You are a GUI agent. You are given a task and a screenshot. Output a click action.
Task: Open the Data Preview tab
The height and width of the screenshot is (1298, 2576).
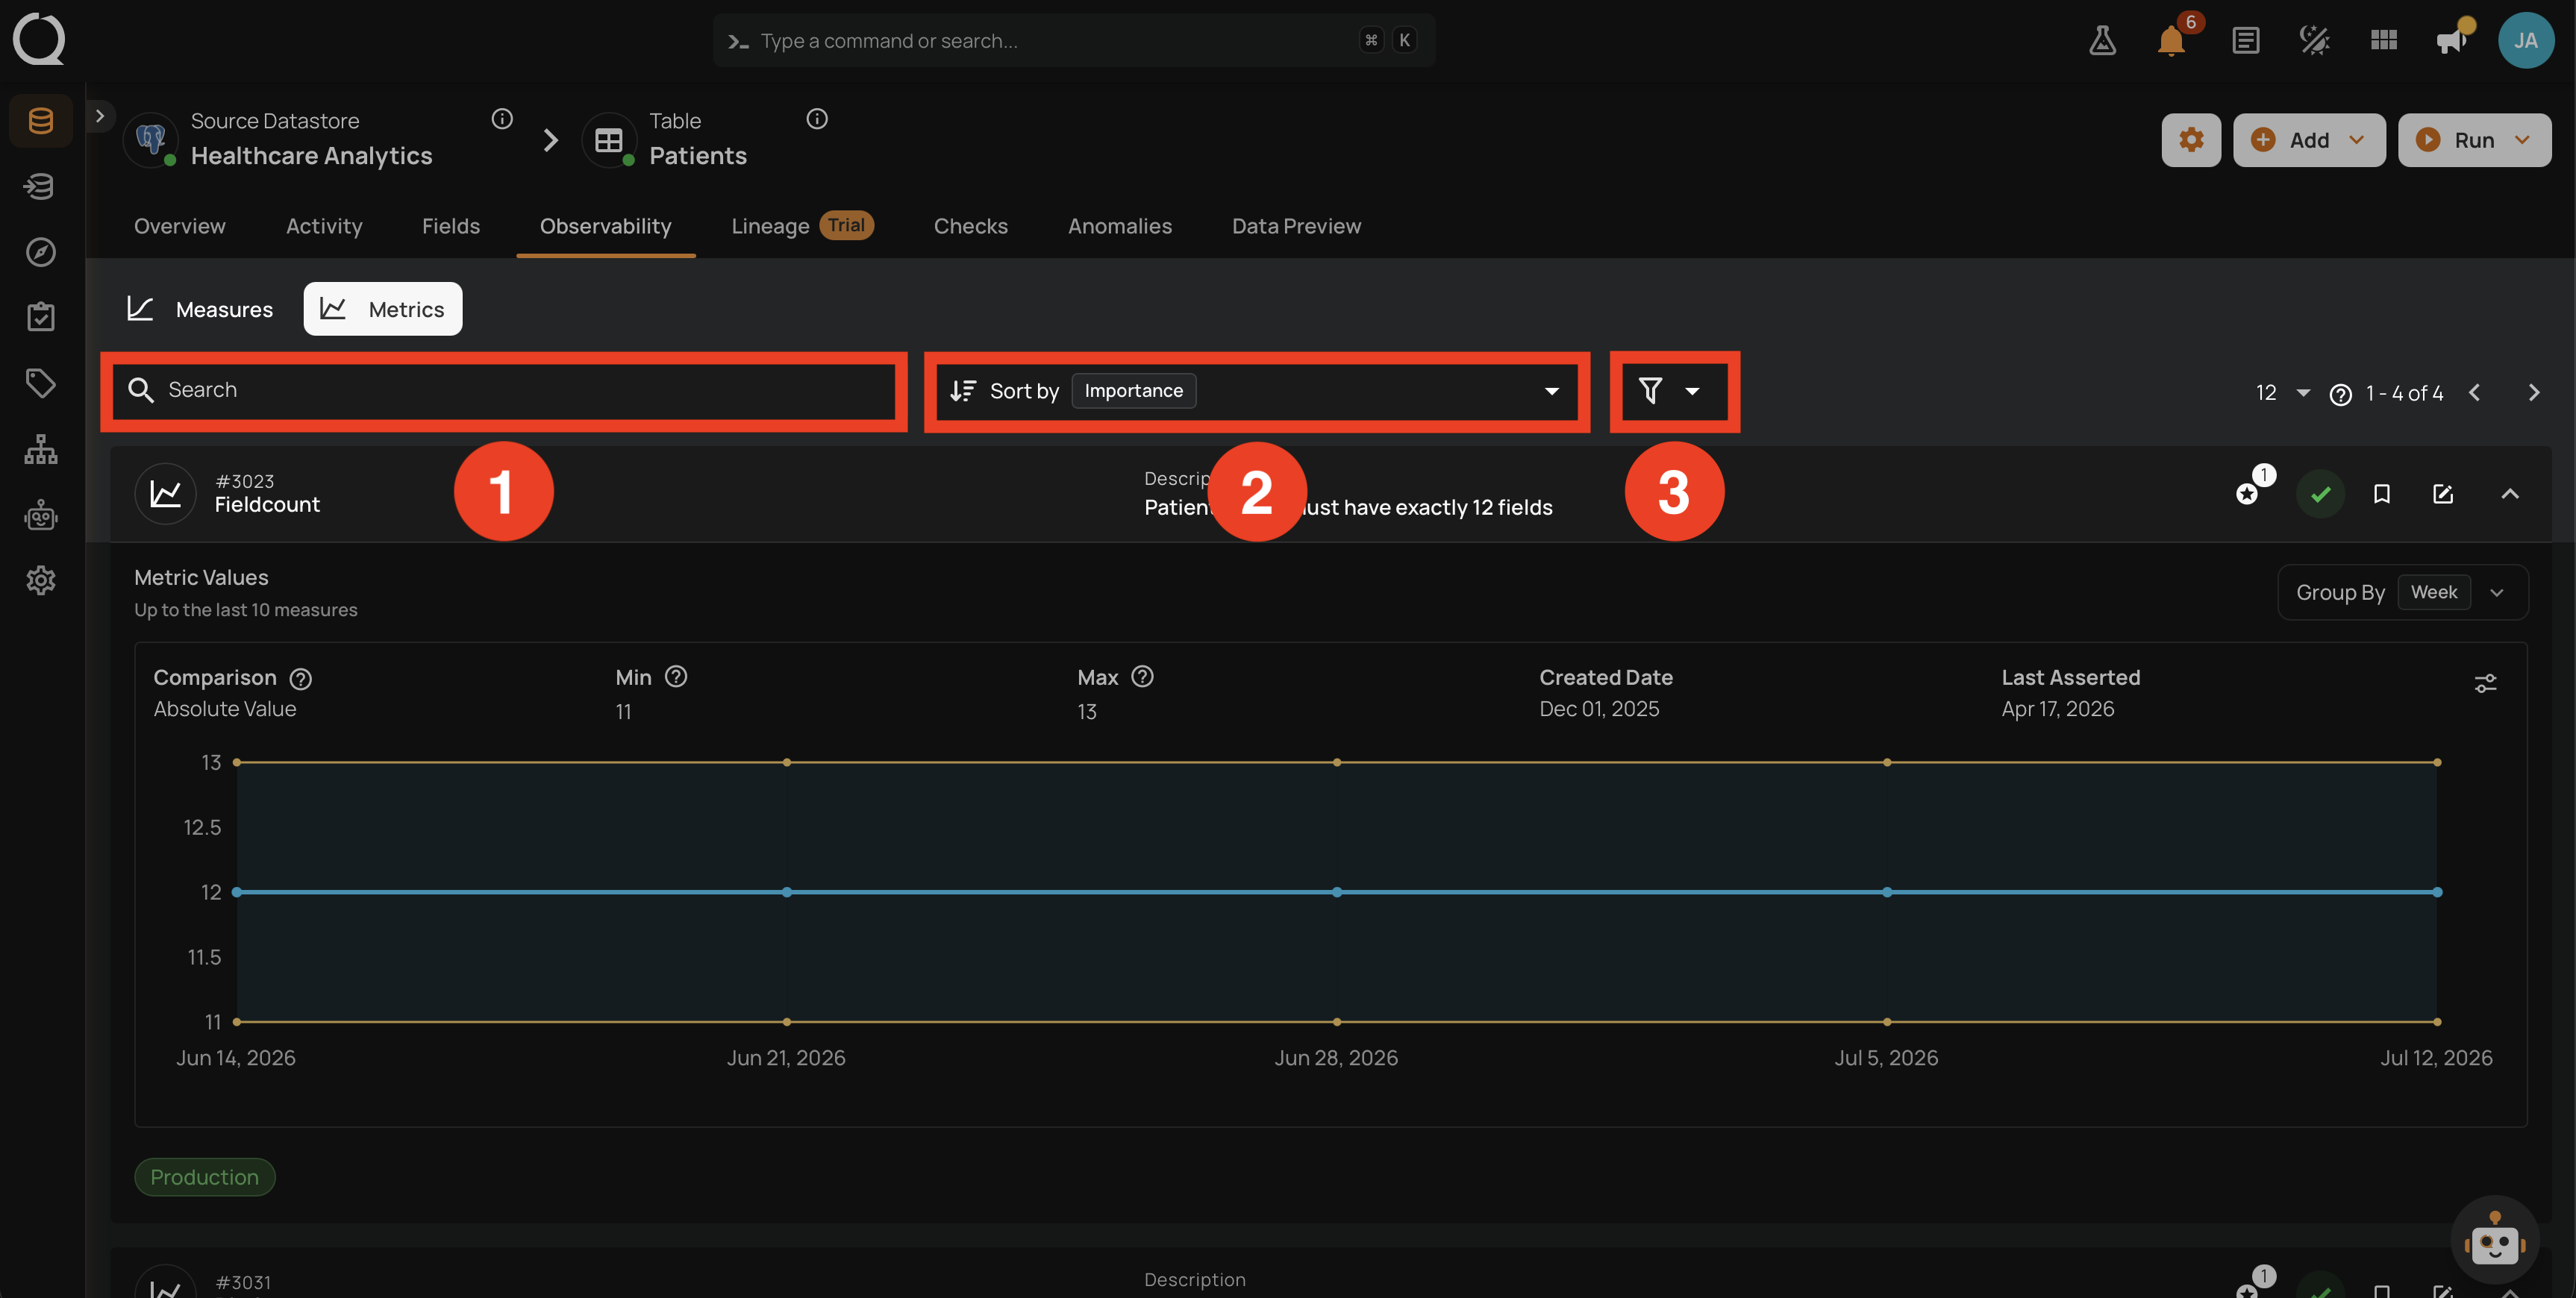pos(1296,226)
